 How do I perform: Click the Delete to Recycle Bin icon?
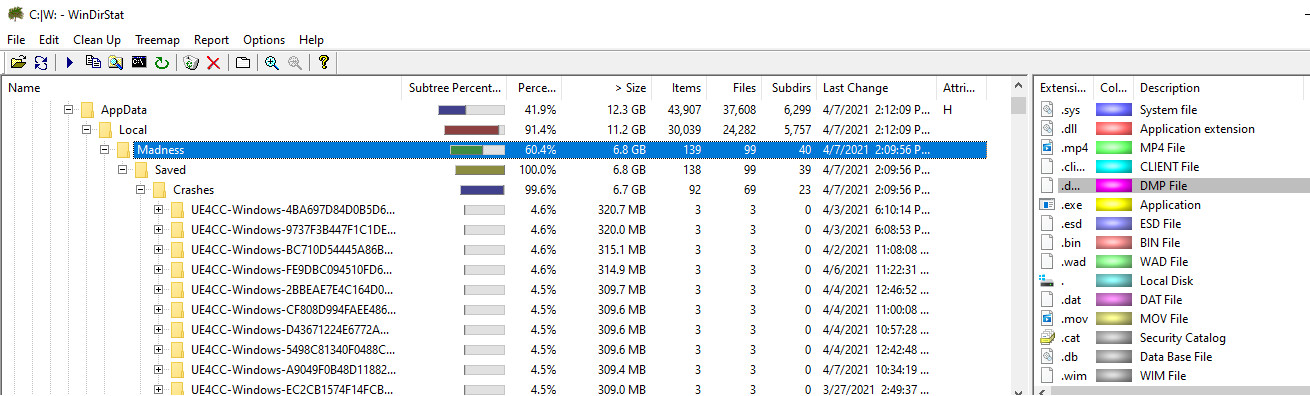point(191,63)
